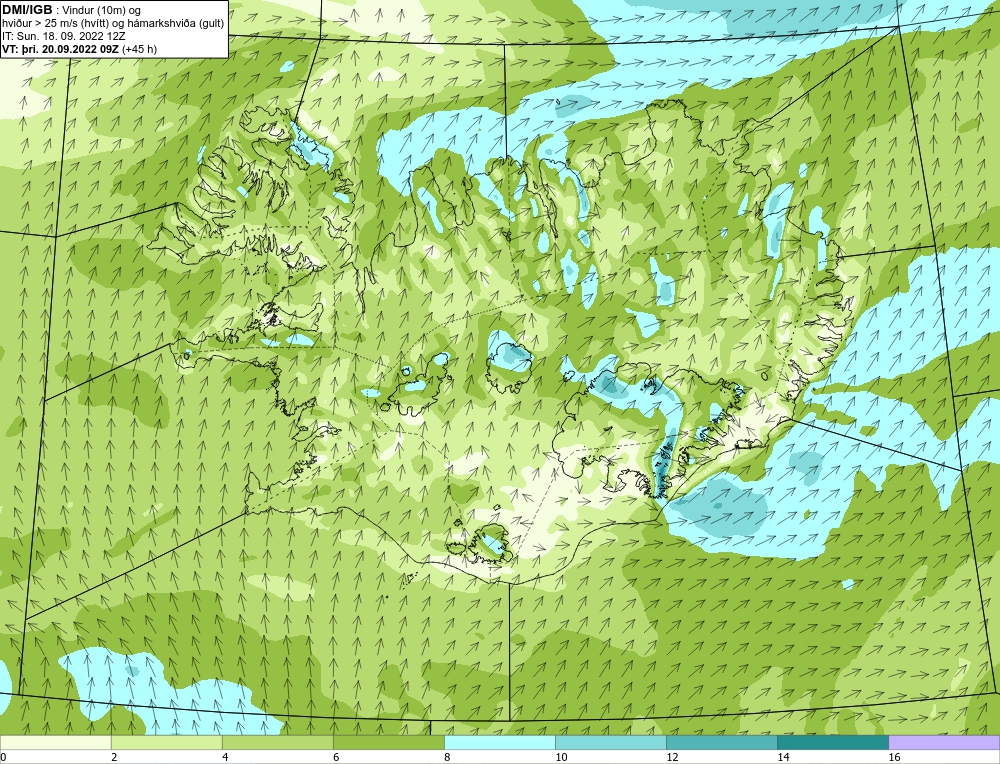Click the legend scale label "8"
The height and width of the screenshot is (764, 1000).
447,757
